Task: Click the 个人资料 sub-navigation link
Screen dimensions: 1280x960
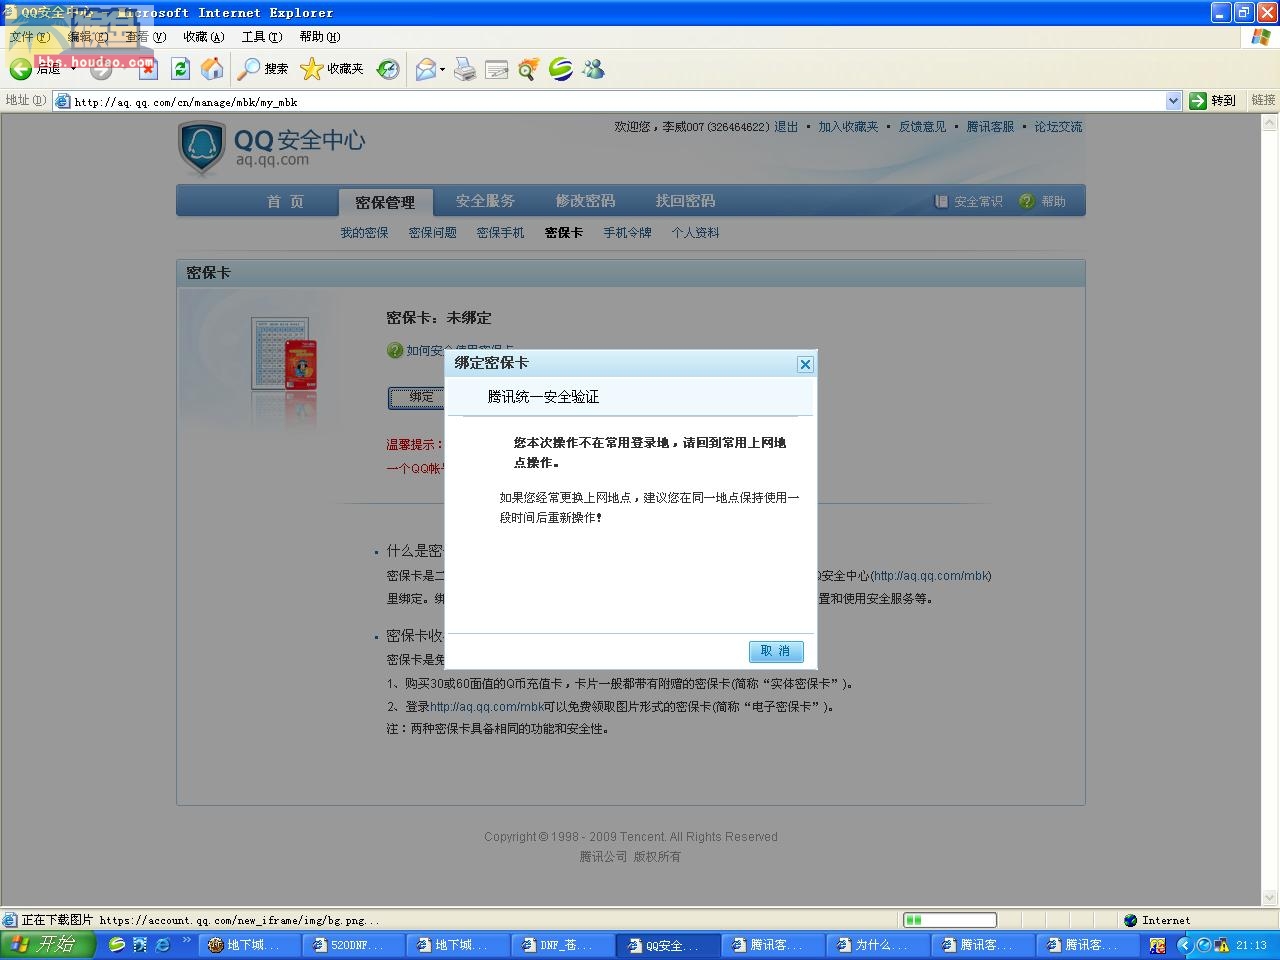Action: click(695, 233)
